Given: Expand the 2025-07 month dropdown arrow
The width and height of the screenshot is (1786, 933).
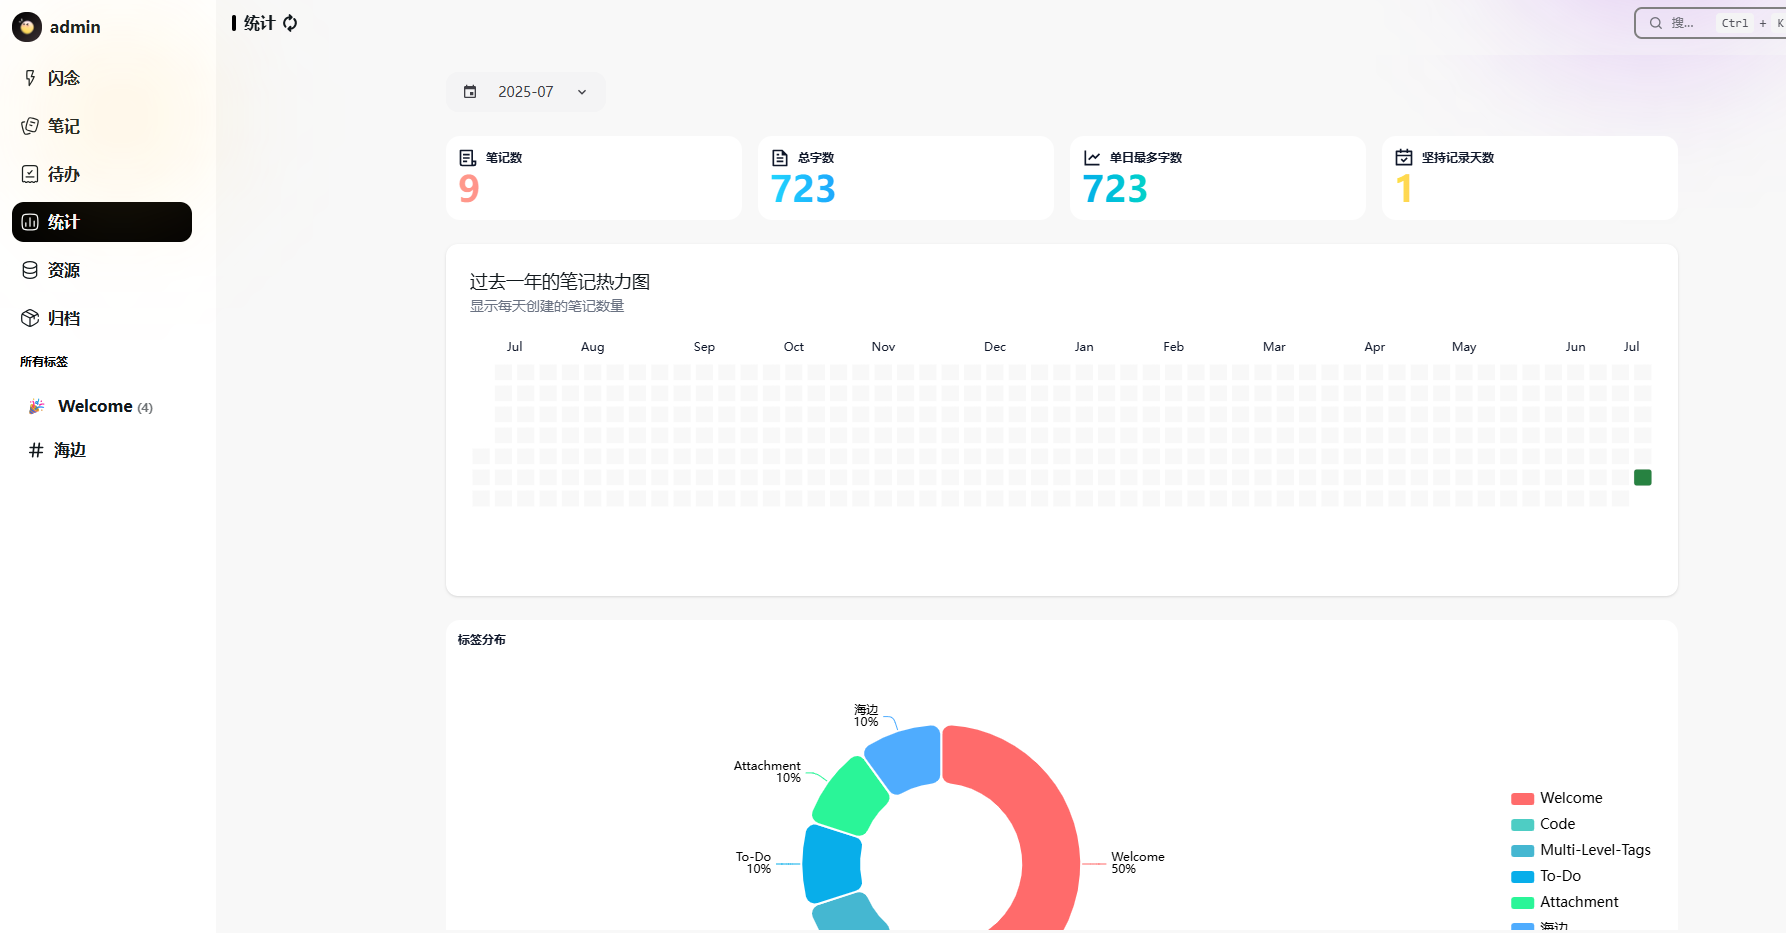Looking at the screenshot, I should point(582,92).
